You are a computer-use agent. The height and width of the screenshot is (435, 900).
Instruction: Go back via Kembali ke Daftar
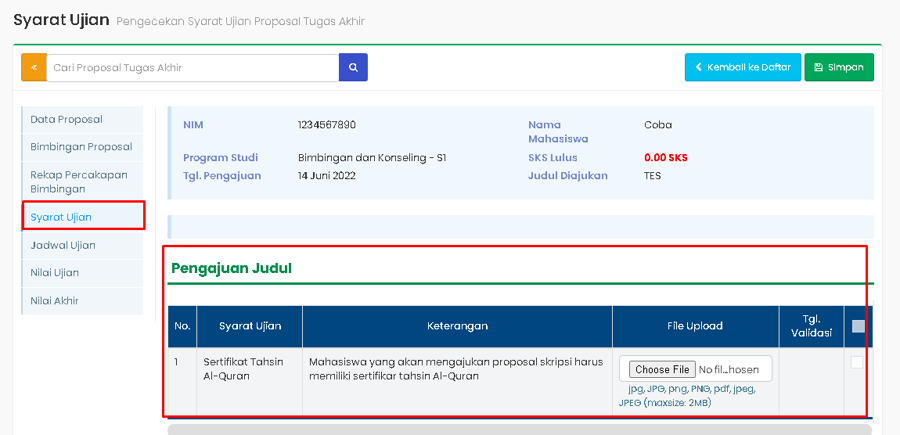click(x=742, y=67)
